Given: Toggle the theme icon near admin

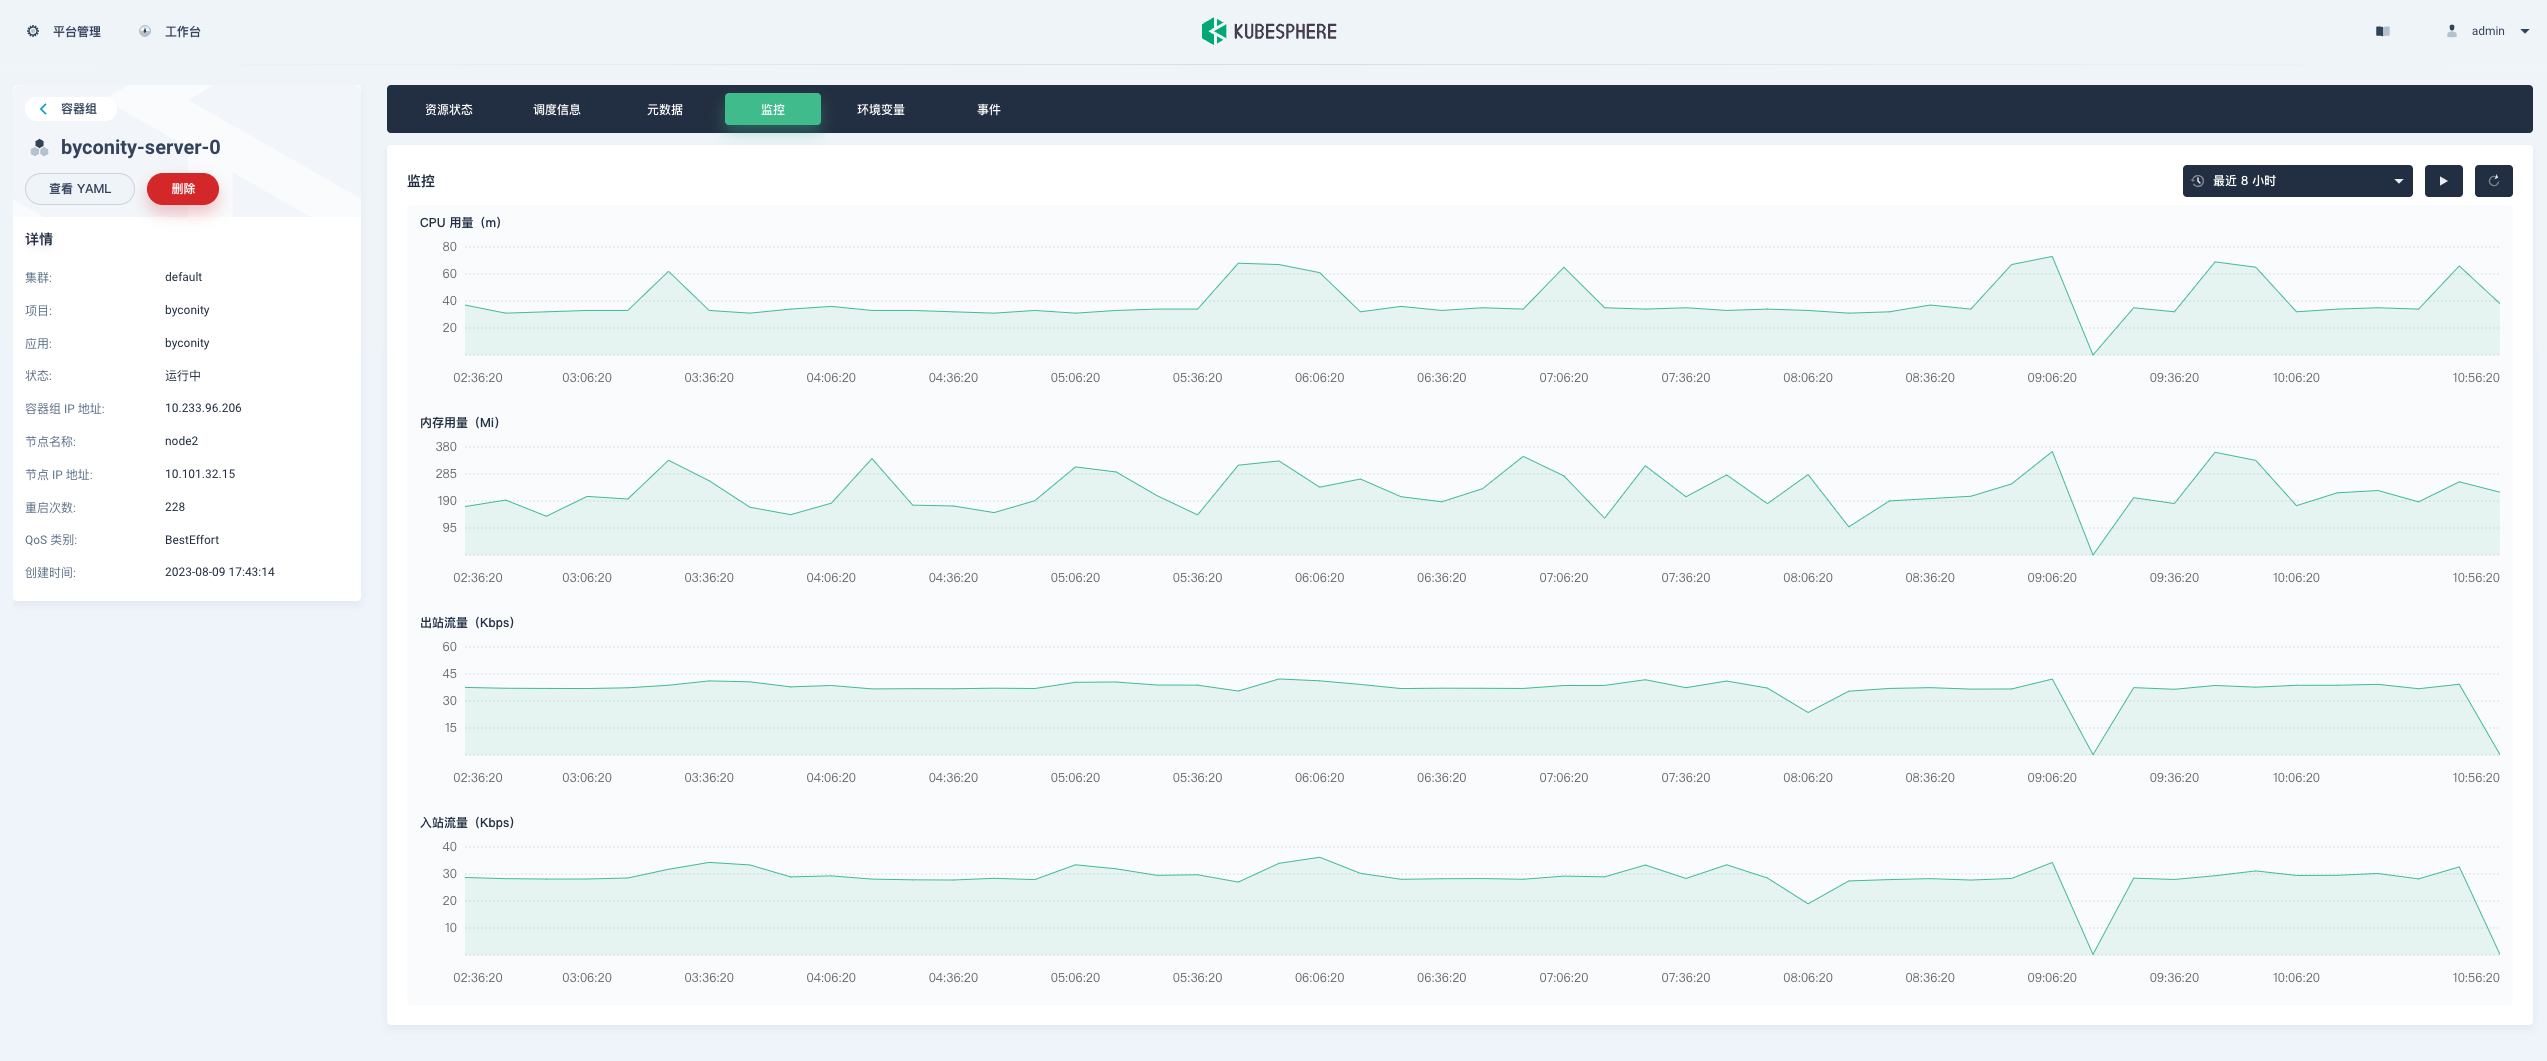Looking at the screenshot, I should [2383, 31].
